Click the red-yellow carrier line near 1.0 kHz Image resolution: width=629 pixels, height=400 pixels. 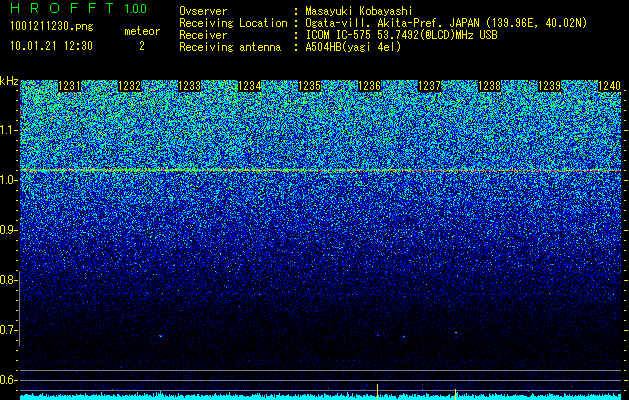click(x=321, y=171)
